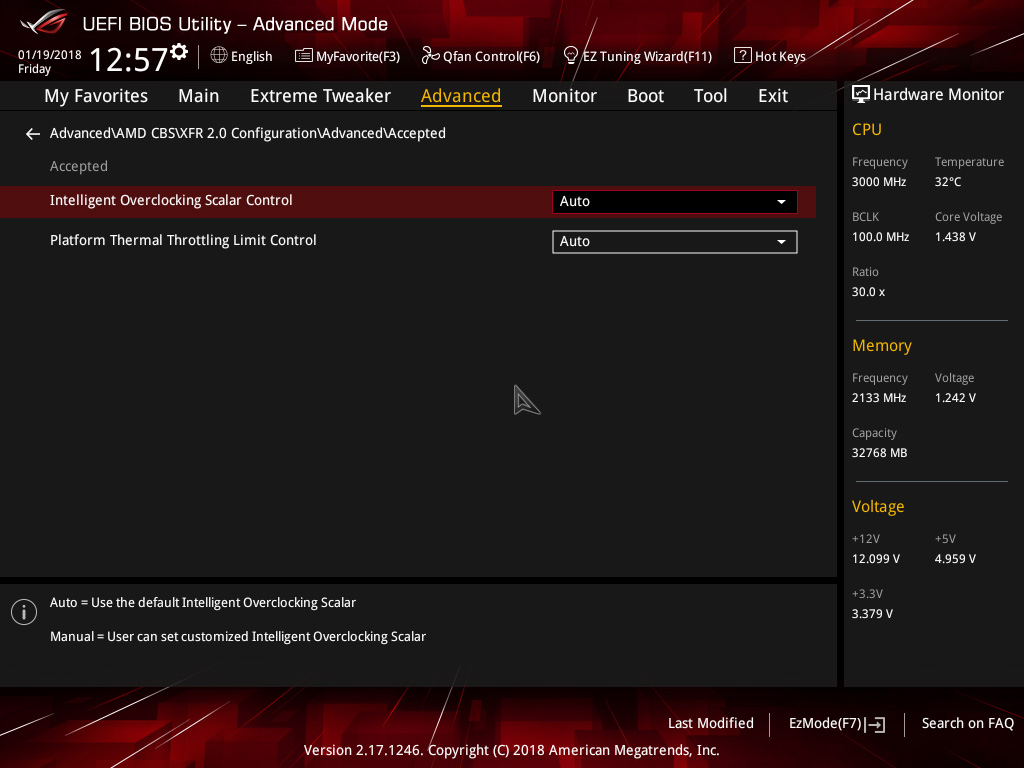
Task: Click +12V reading 12.099 V
Action: [876, 559]
